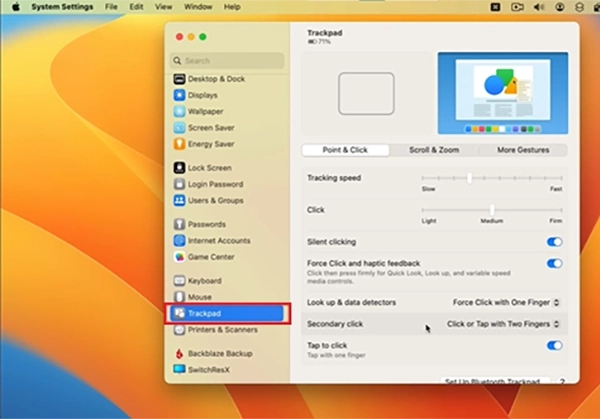Click the Users & Groups icon
Viewport: 600px width, 419px height.
[179, 201]
